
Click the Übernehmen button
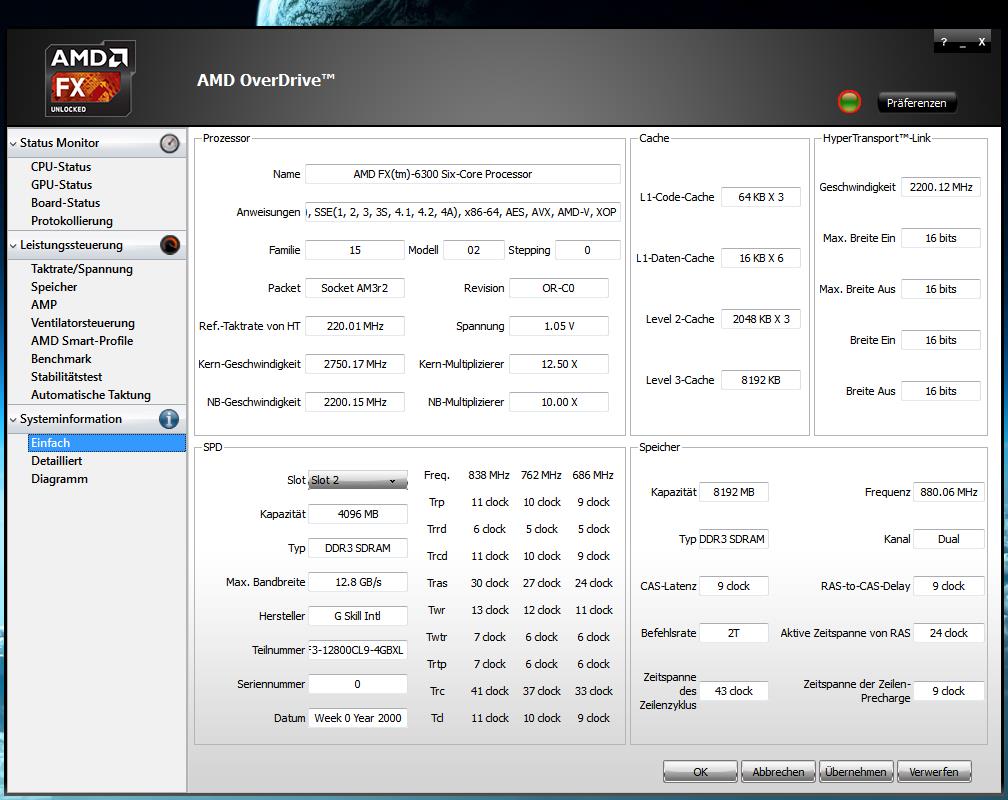point(856,772)
